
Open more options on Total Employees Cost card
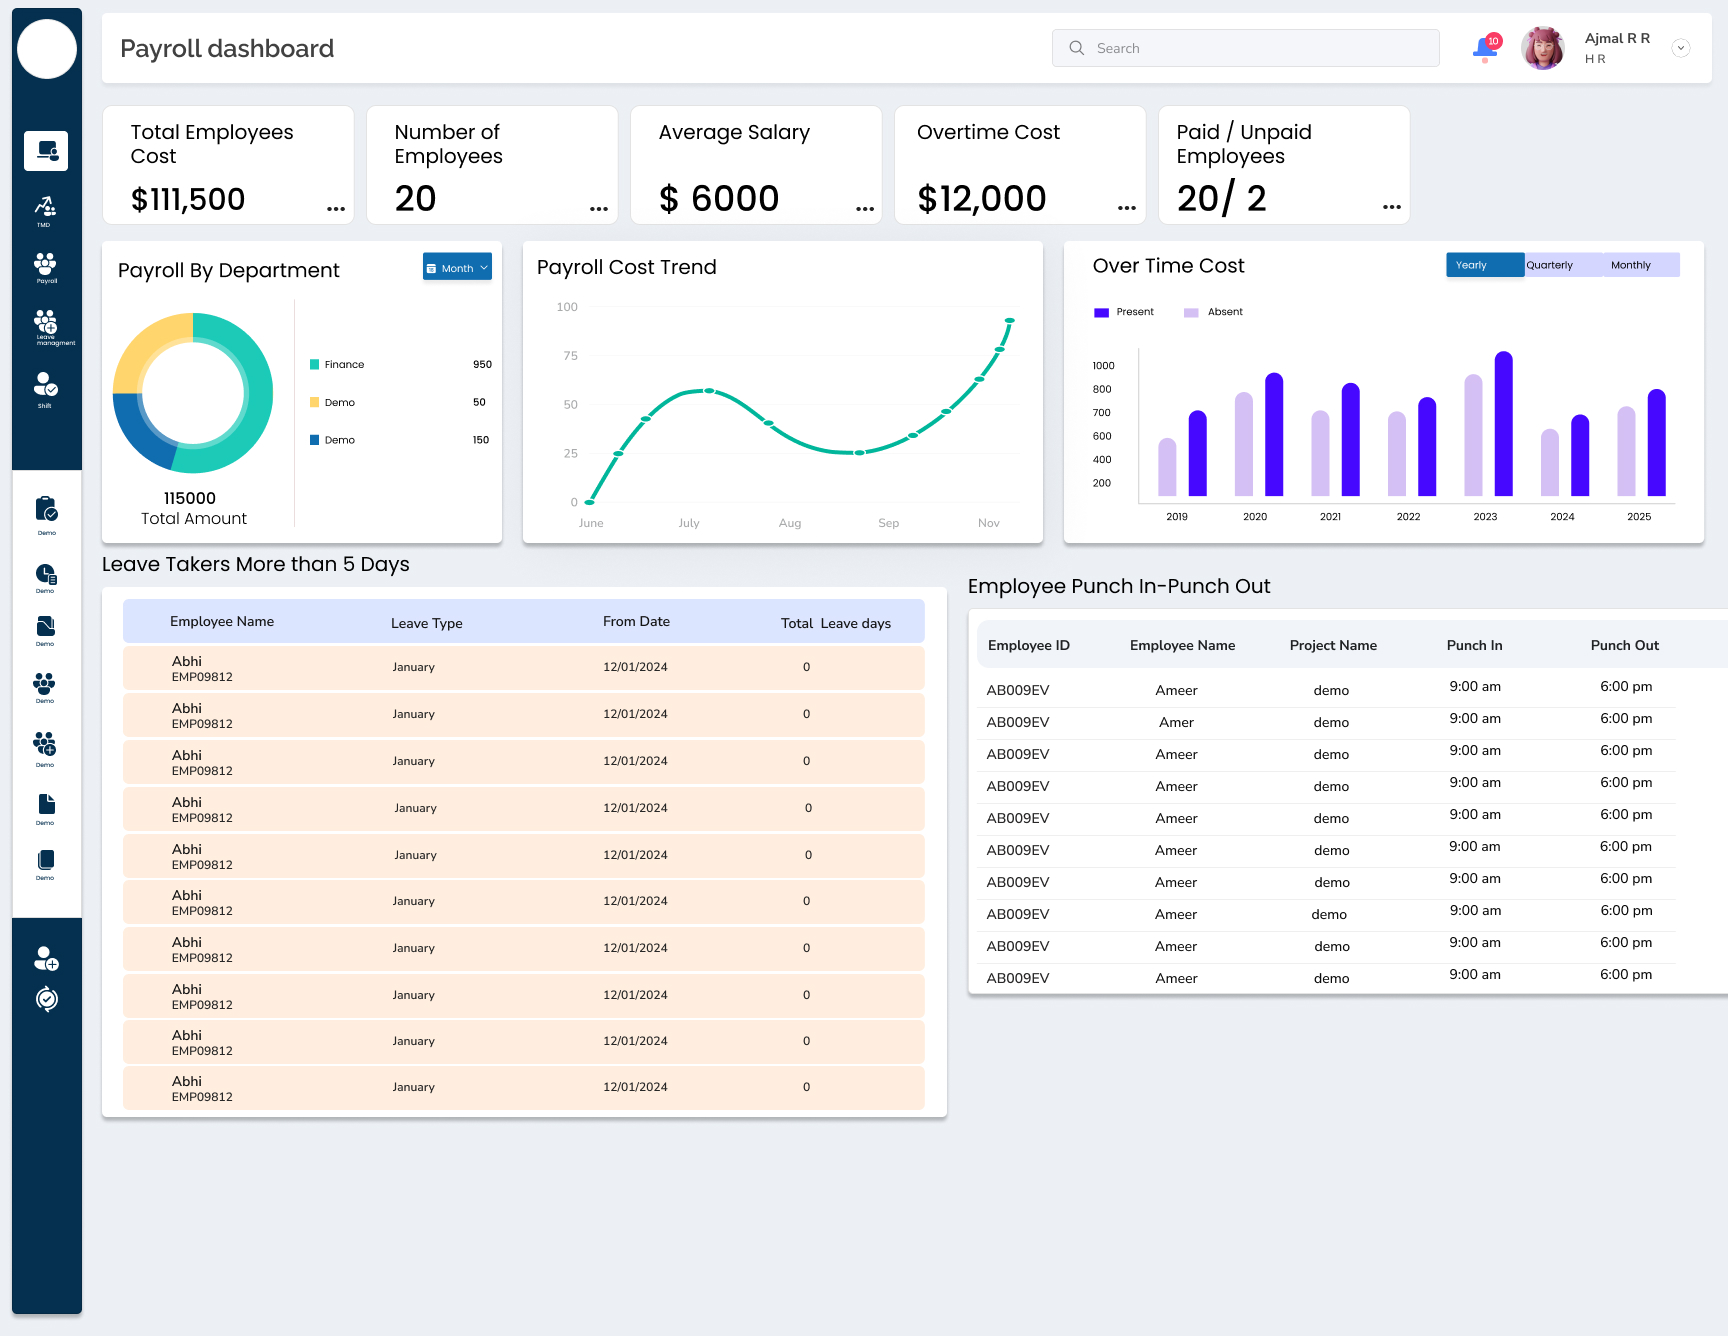coord(336,208)
